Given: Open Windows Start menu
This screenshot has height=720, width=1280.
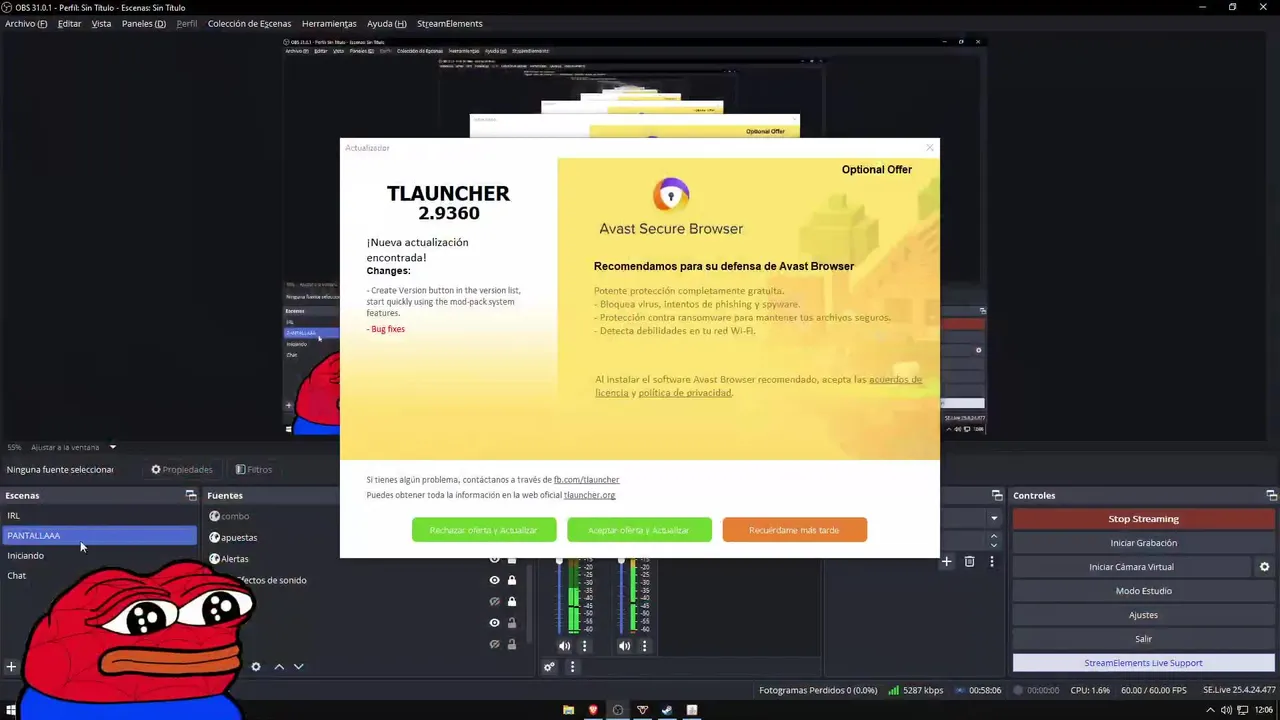Looking at the screenshot, I should 9,711.
